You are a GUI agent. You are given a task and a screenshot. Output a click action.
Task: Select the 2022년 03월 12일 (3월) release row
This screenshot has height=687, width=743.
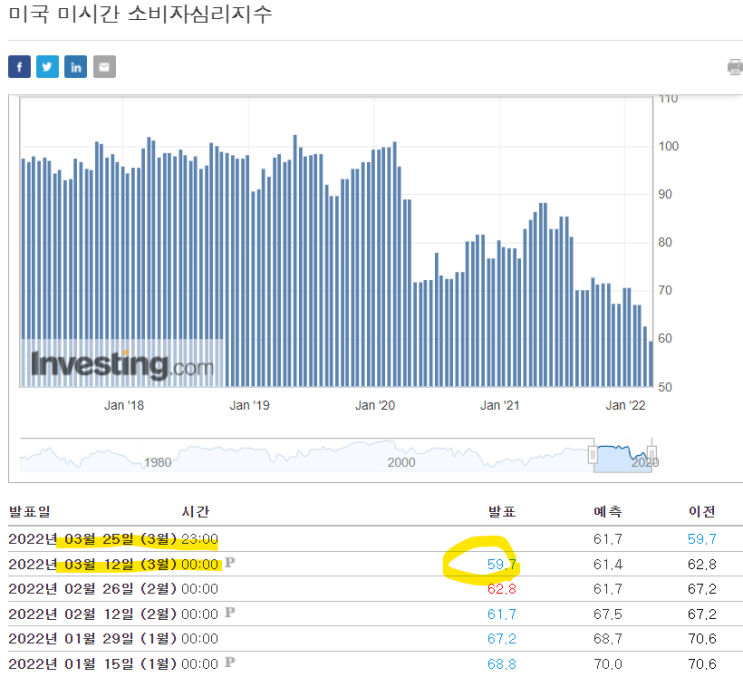click(x=375, y=564)
